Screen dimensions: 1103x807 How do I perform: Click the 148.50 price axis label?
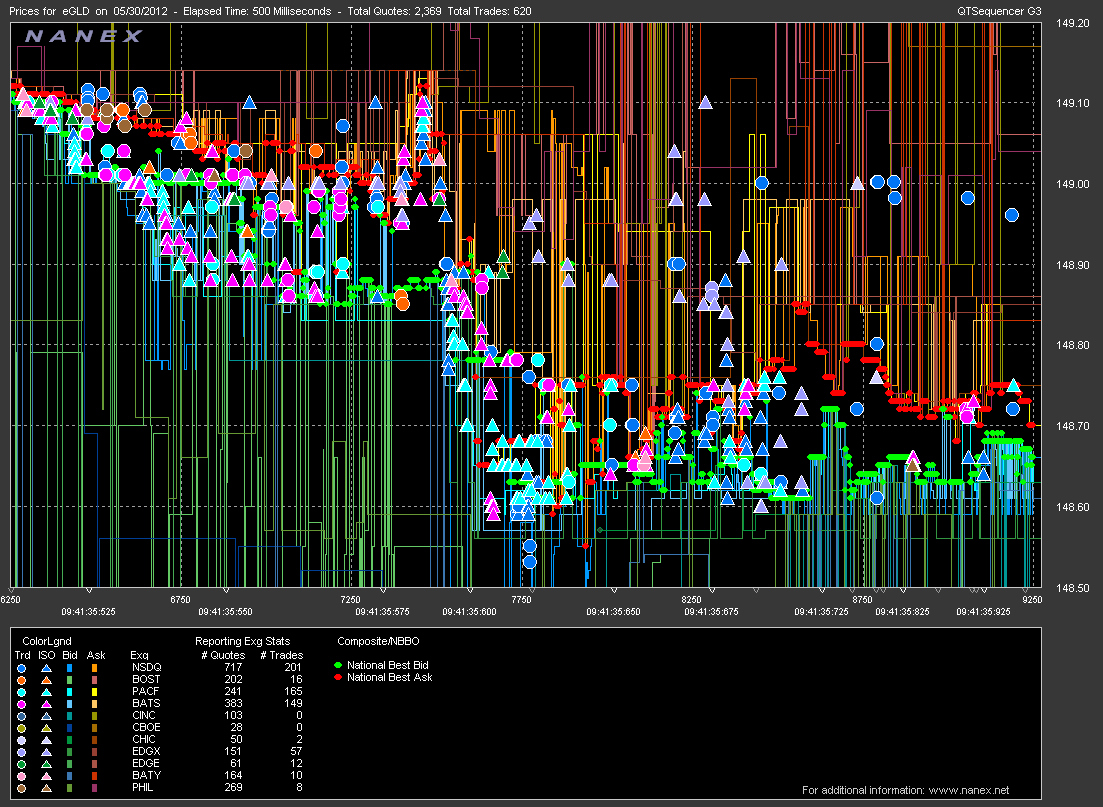click(x=1072, y=587)
